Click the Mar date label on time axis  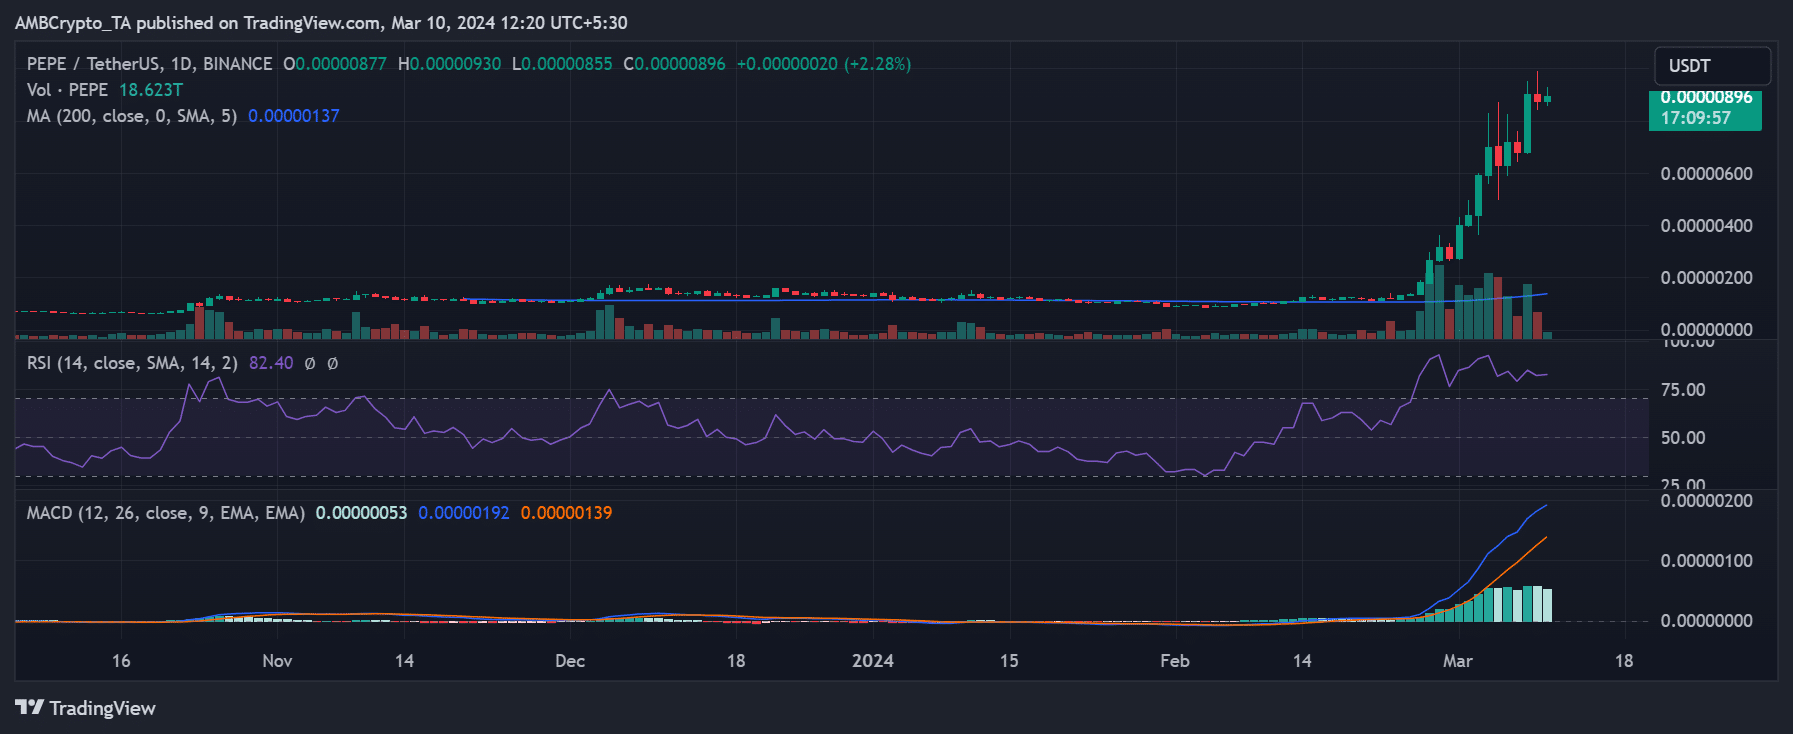tap(1458, 661)
